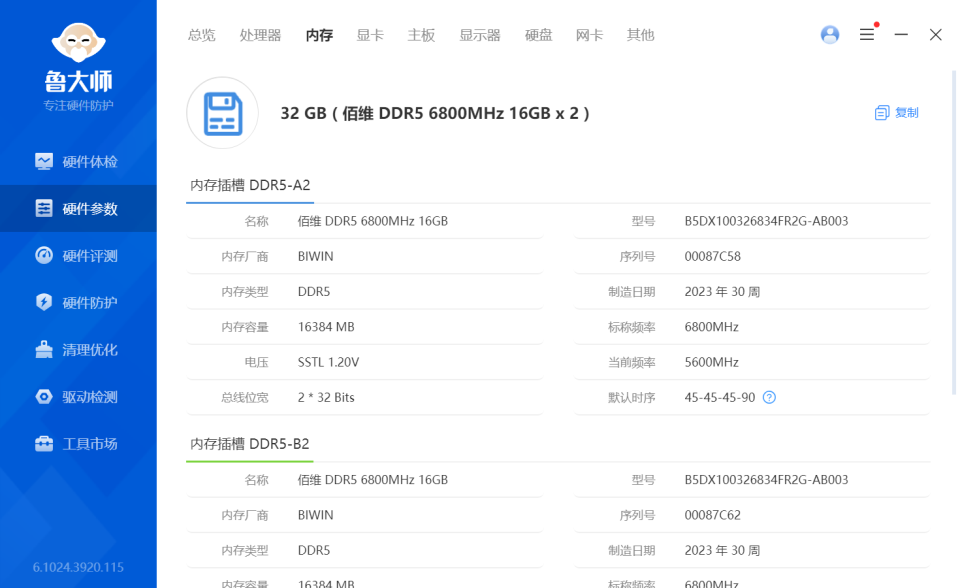Viewport: 960px width, 588px height.
Task: Open the 其他 tab
Action: (x=640, y=35)
